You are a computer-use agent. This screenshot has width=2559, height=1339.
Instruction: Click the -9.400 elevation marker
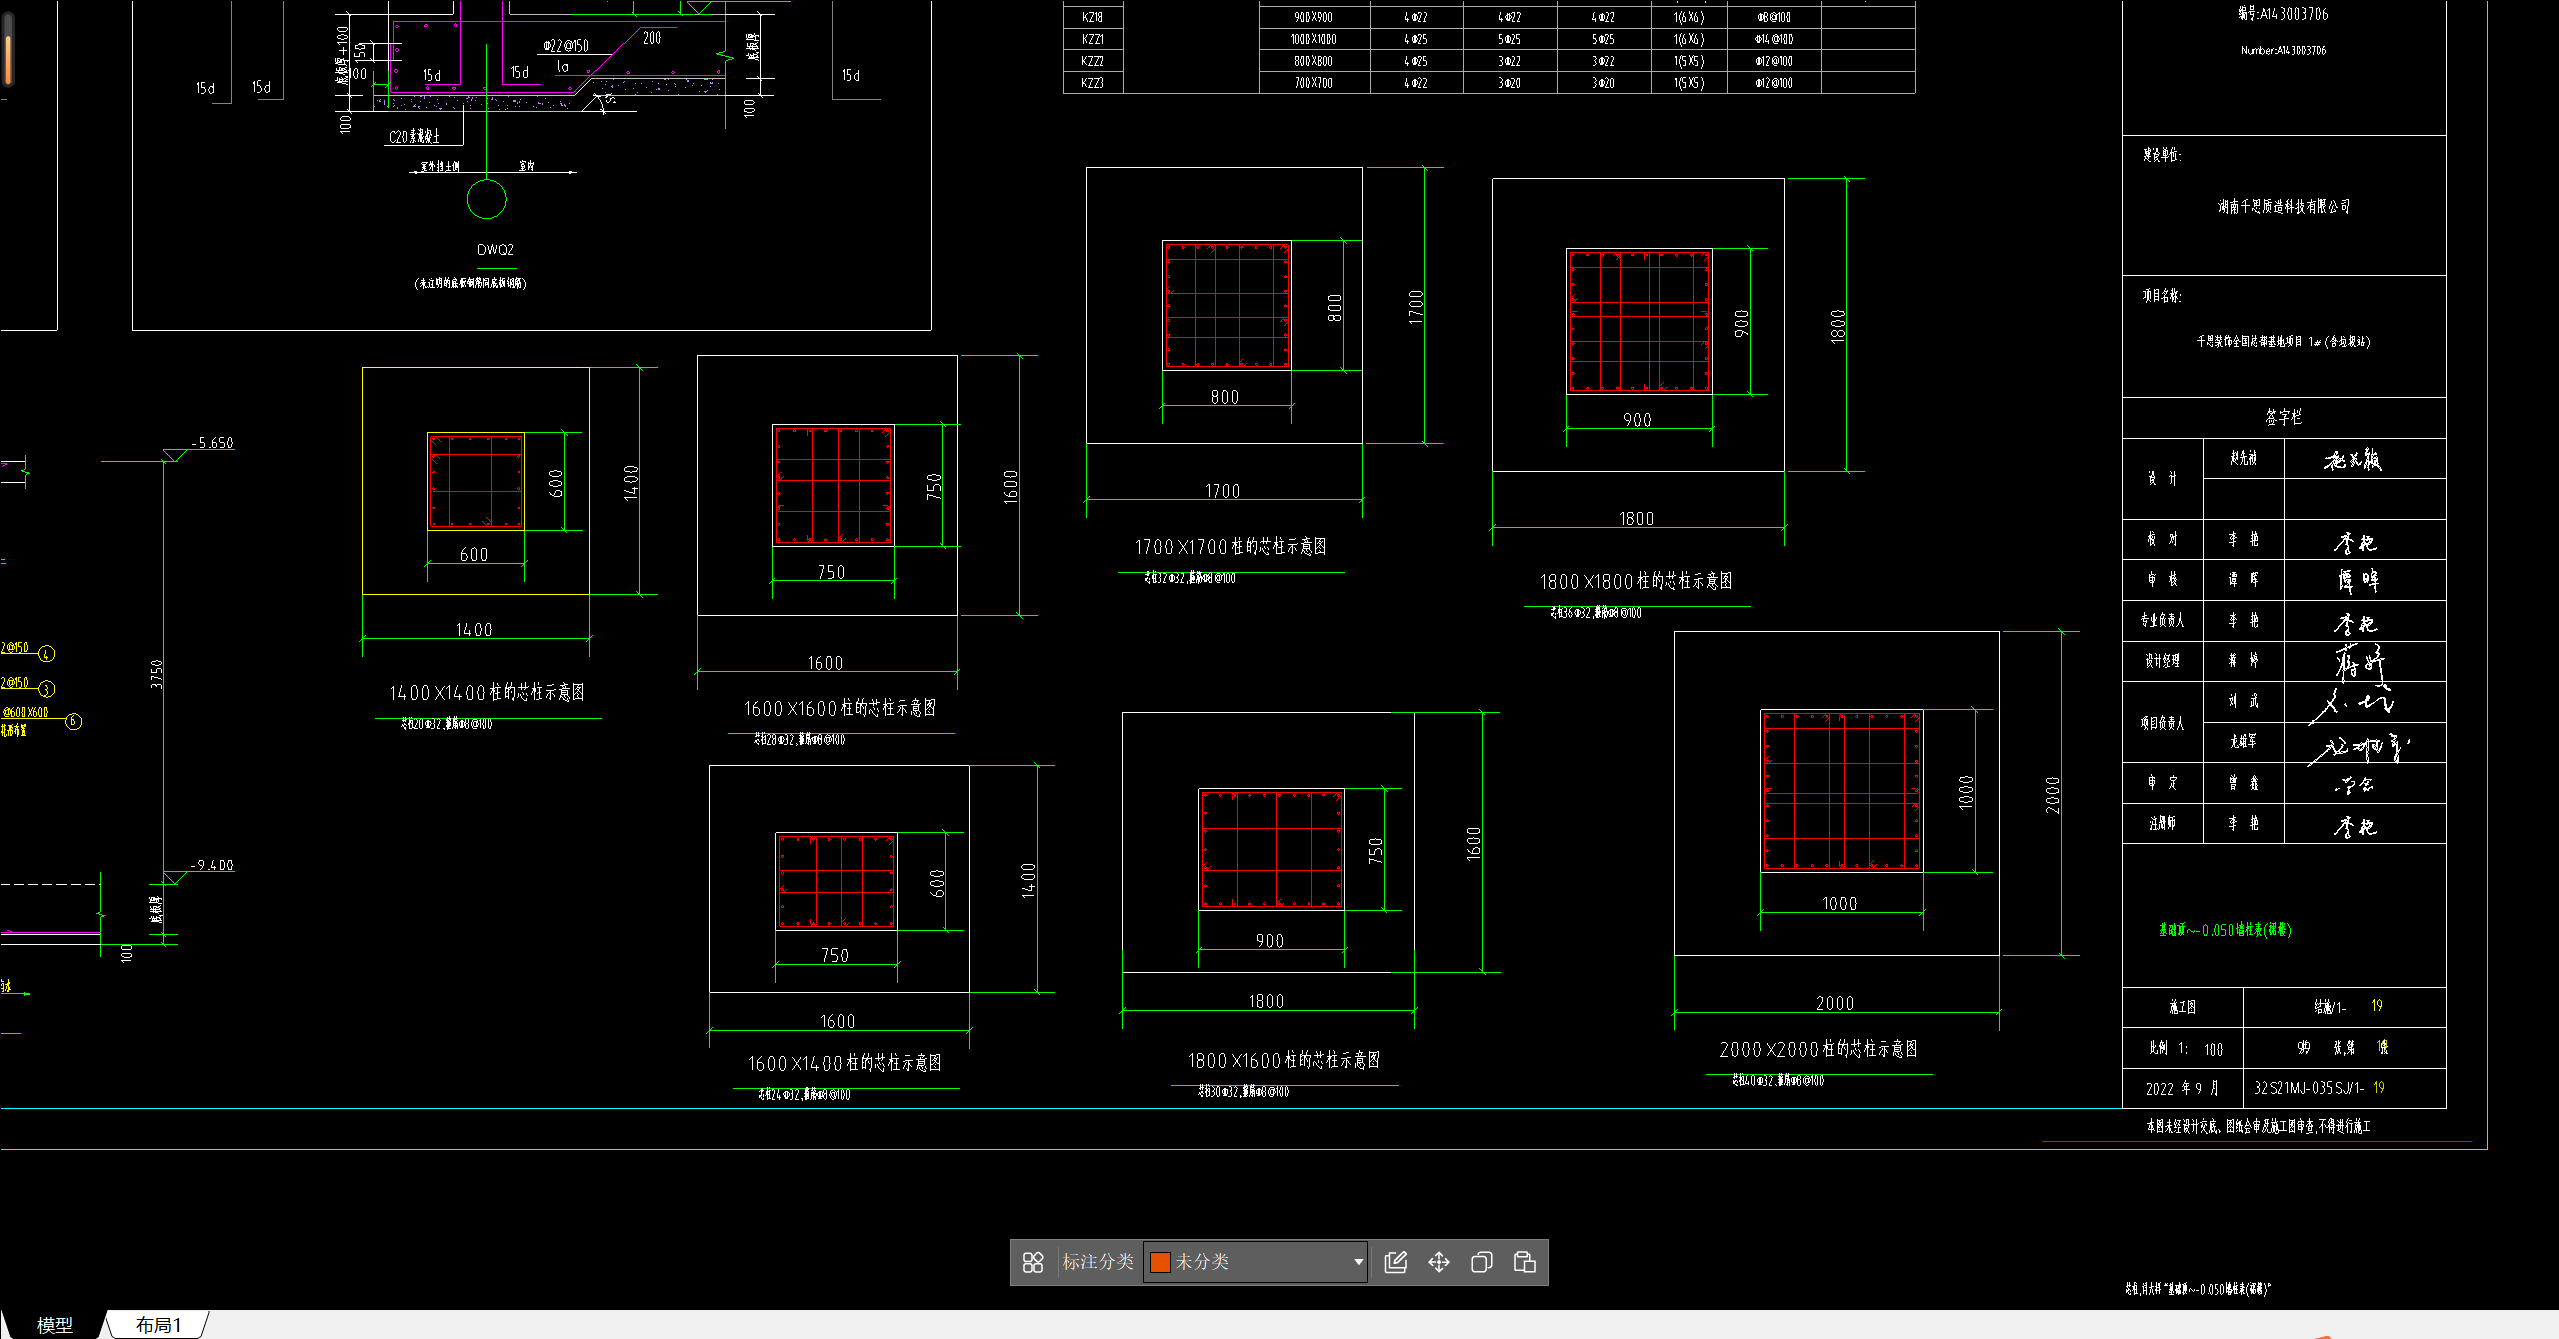tap(212, 865)
